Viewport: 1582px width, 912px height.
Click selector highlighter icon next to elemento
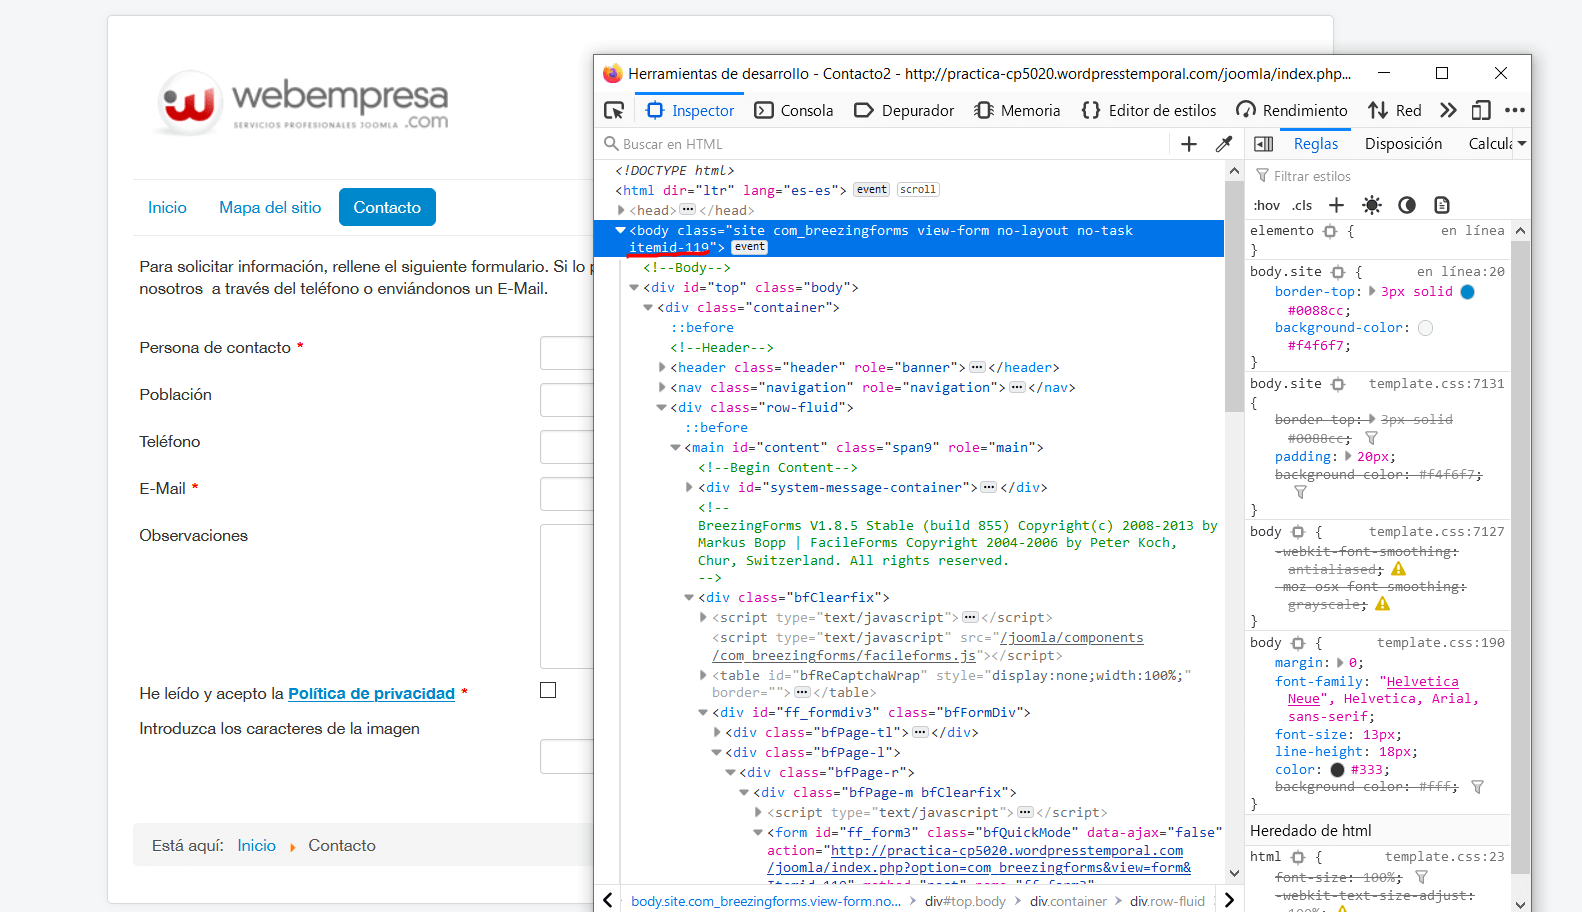1330,231
